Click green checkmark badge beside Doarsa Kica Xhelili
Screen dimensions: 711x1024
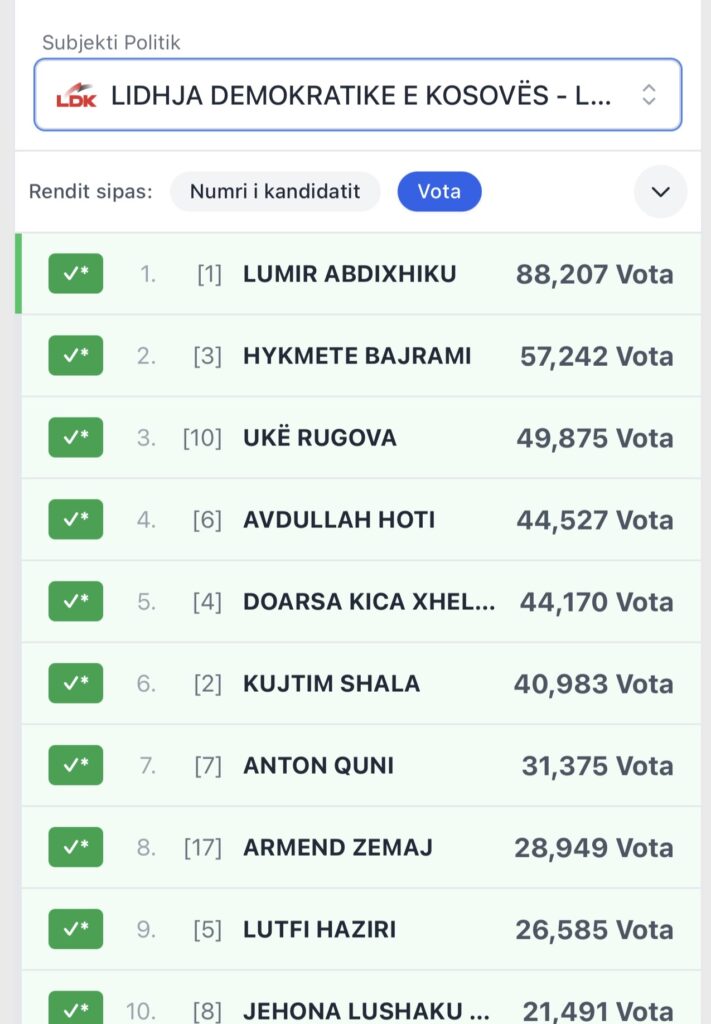click(x=76, y=602)
